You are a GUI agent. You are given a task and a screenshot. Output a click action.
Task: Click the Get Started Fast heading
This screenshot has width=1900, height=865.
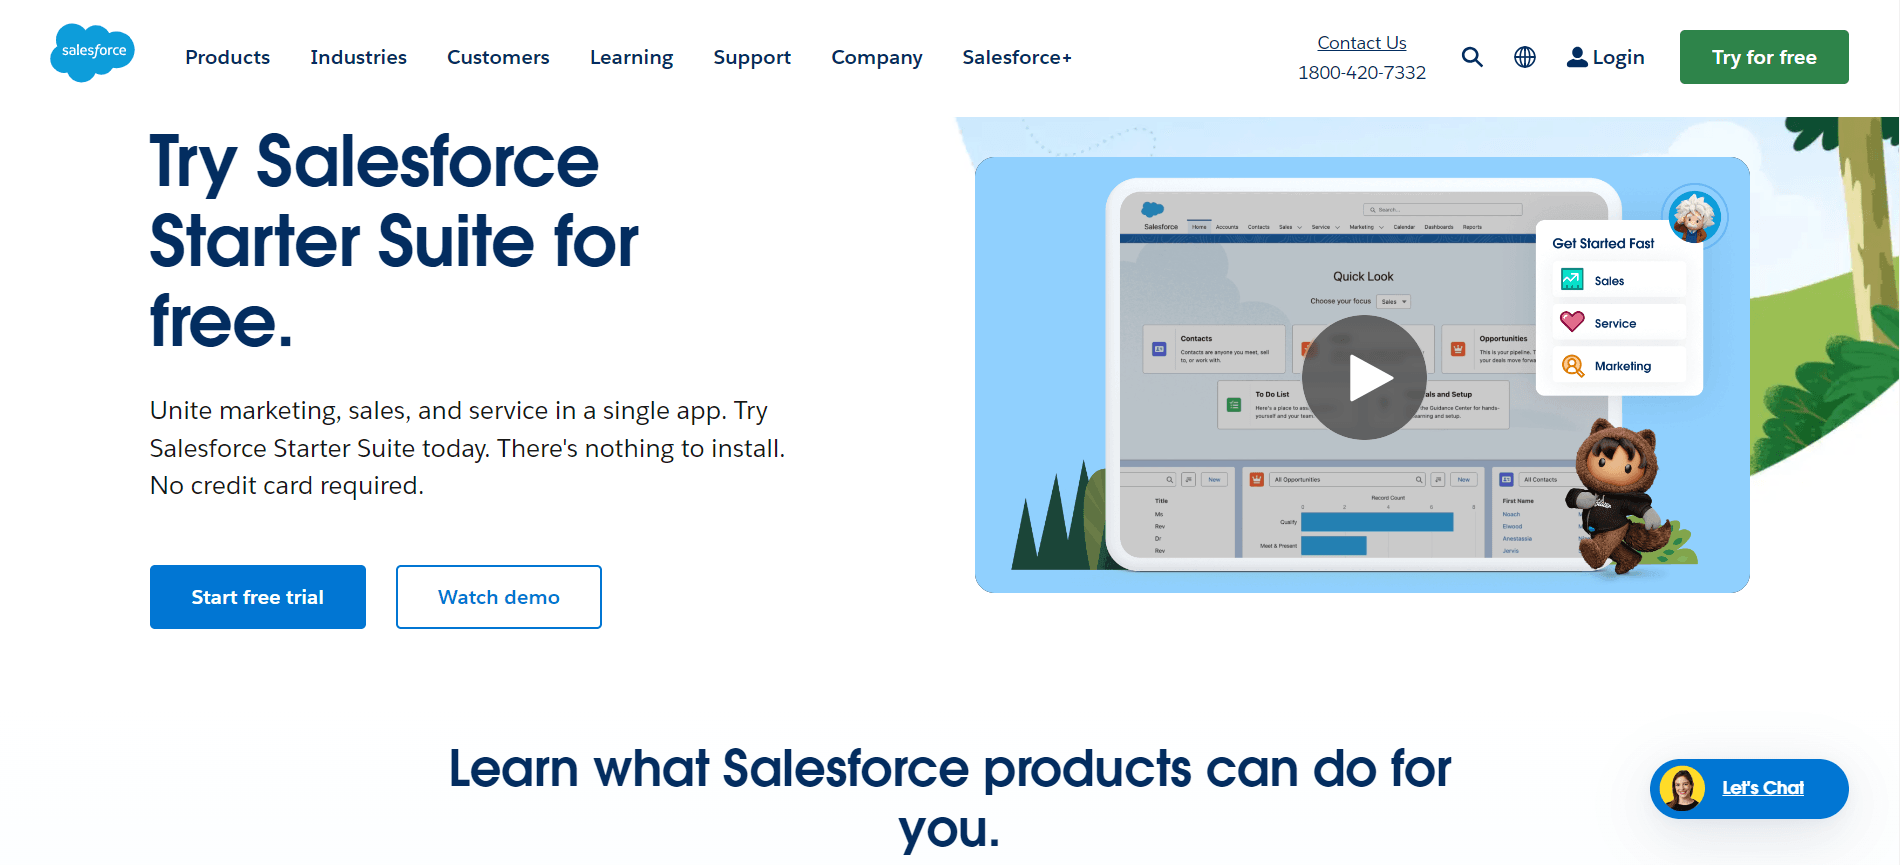click(1603, 243)
